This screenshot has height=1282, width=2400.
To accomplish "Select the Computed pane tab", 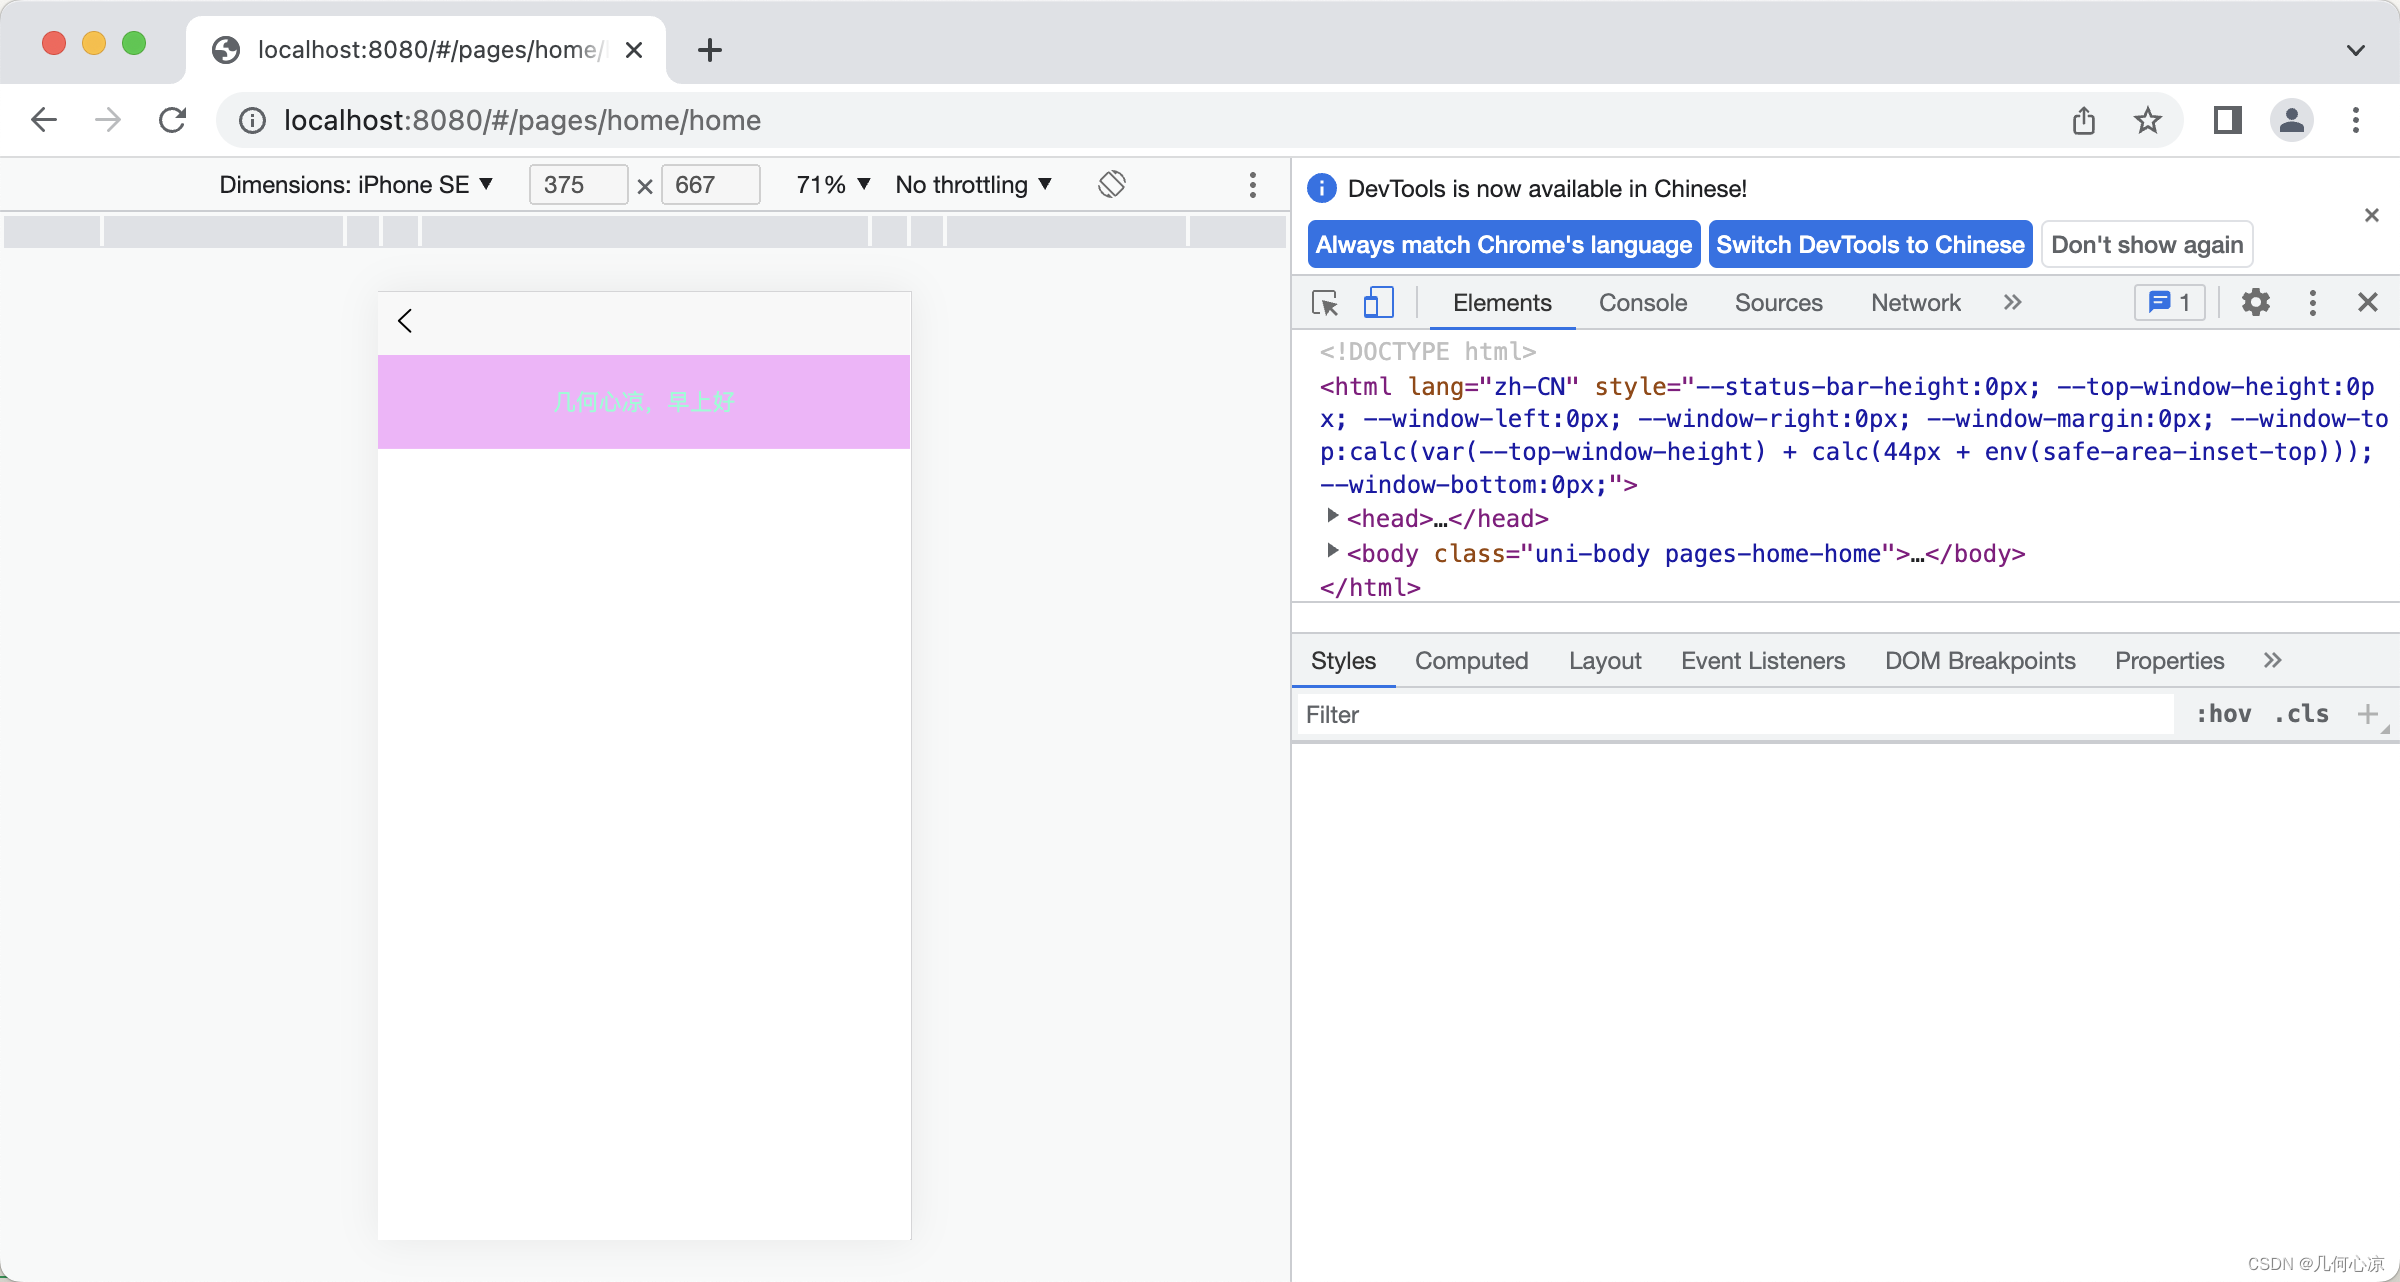I will [1471, 661].
